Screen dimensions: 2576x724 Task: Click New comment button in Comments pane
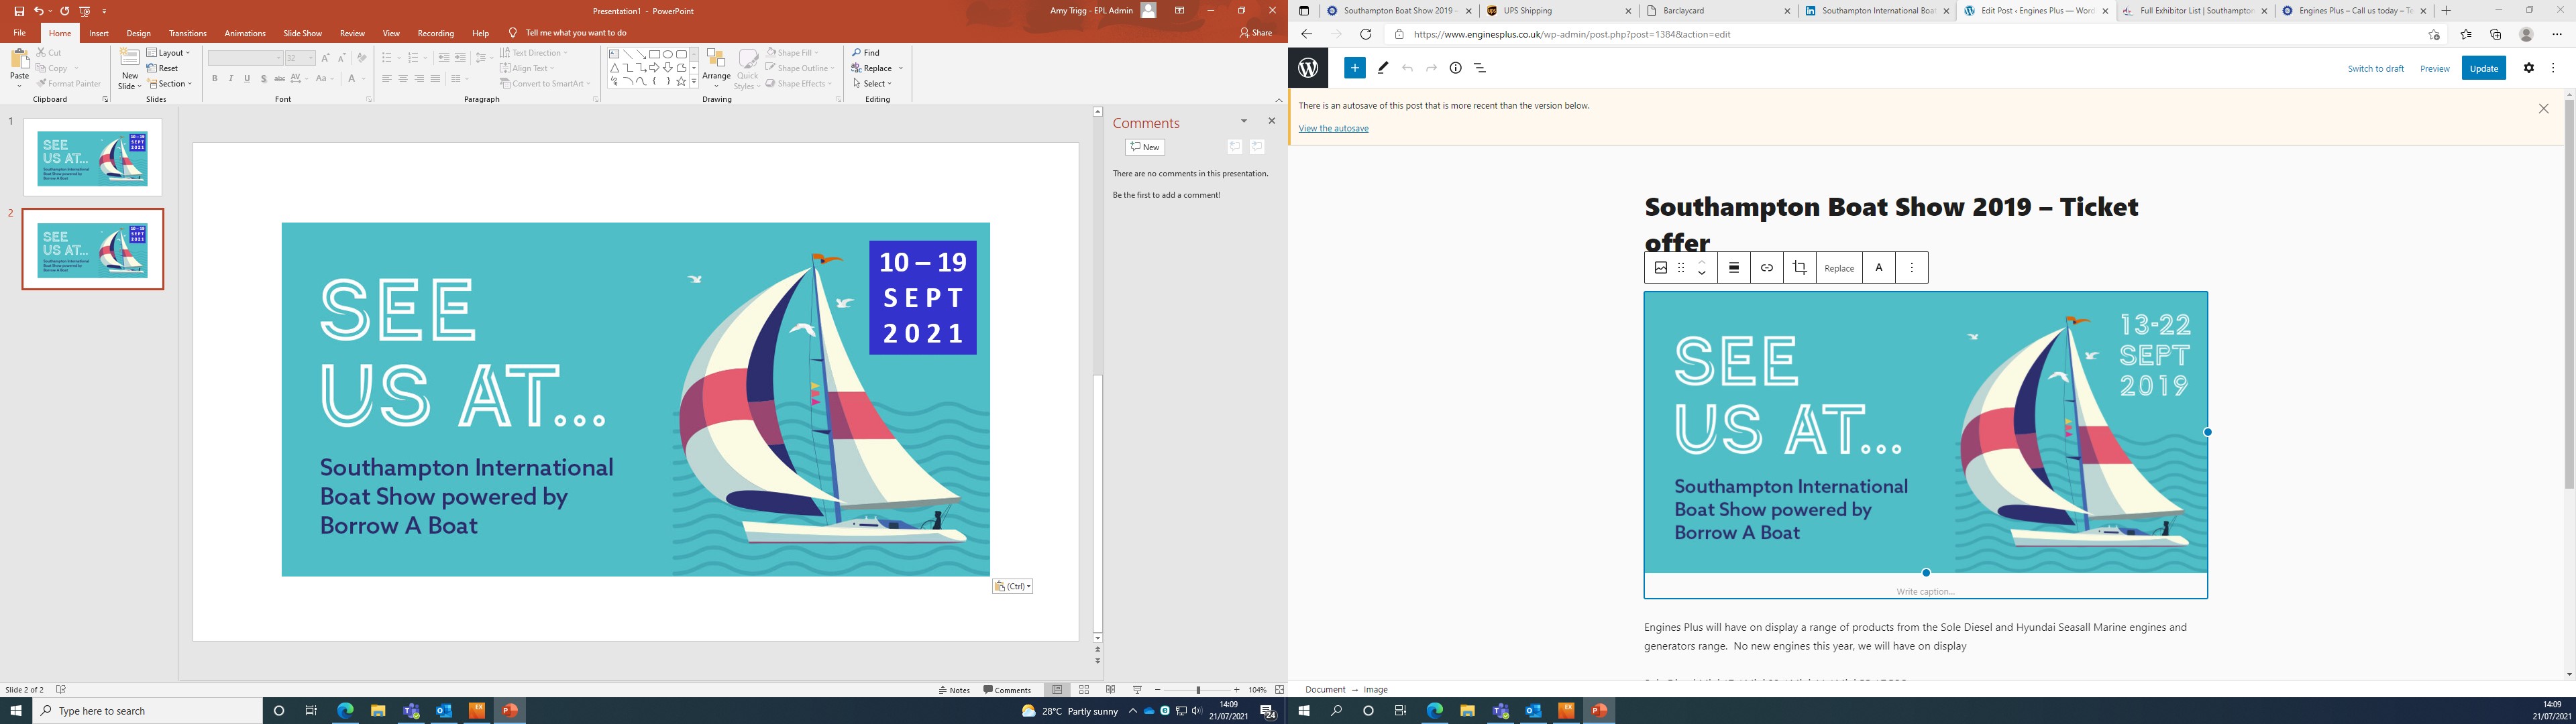click(x=1145, y=147)
